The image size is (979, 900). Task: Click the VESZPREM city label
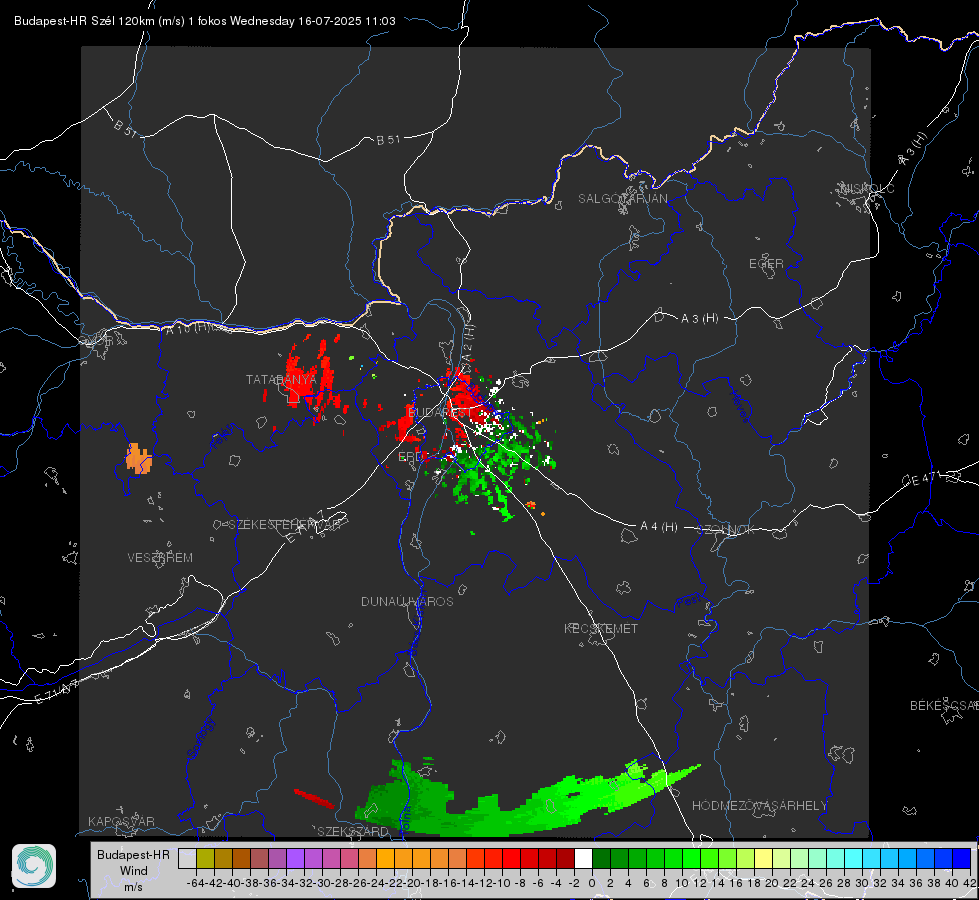tap(160, 557)
